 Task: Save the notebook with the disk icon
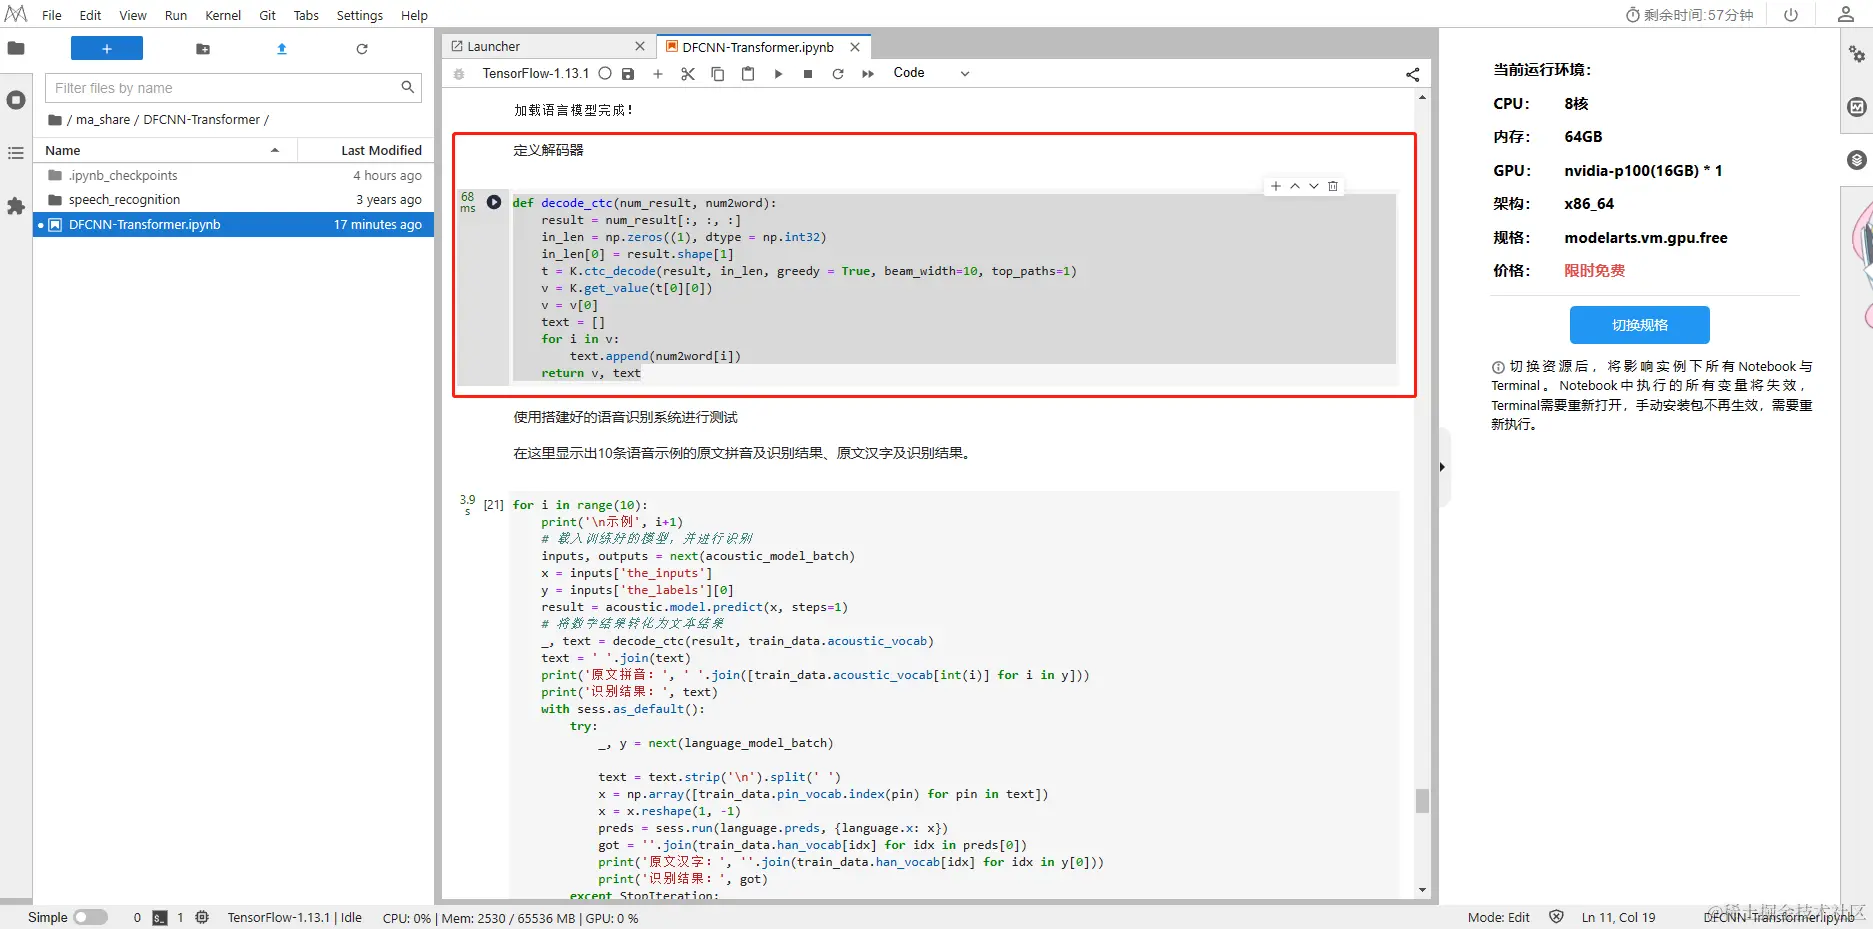pos(628,74)
